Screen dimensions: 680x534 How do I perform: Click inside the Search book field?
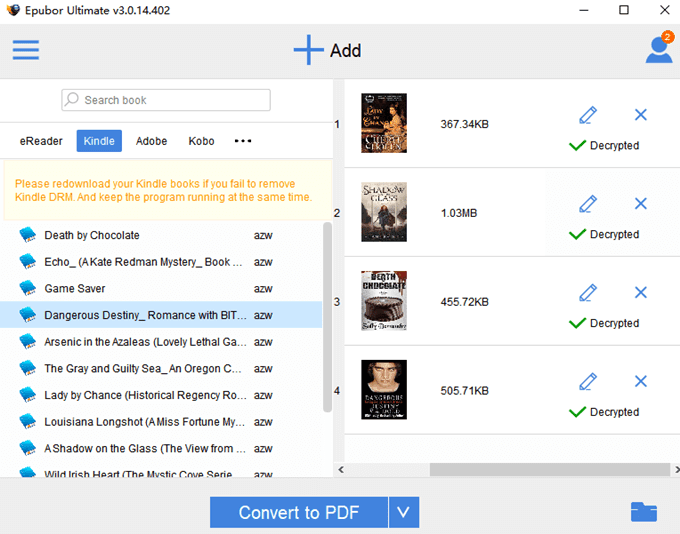[x=166, y=100]
